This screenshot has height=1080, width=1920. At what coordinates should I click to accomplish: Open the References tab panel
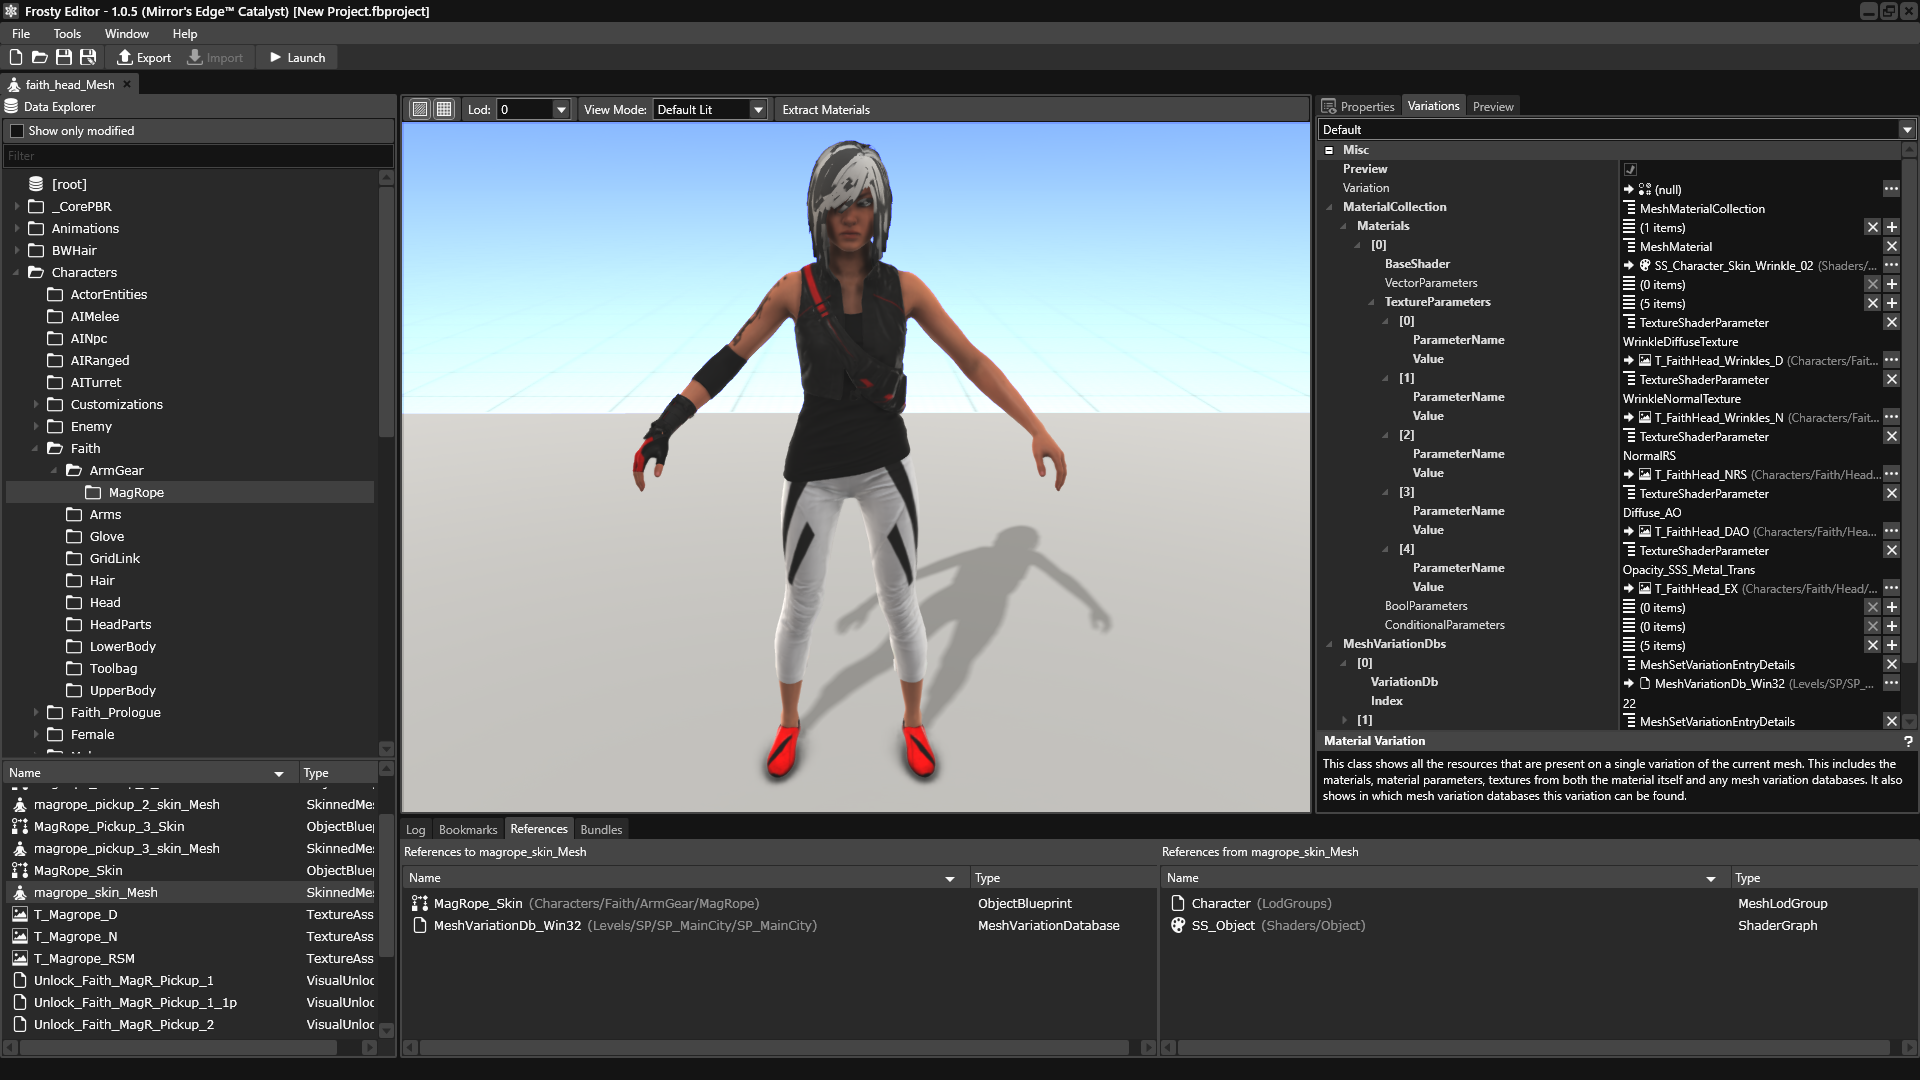pyautogui.click(x=538, y=828)
